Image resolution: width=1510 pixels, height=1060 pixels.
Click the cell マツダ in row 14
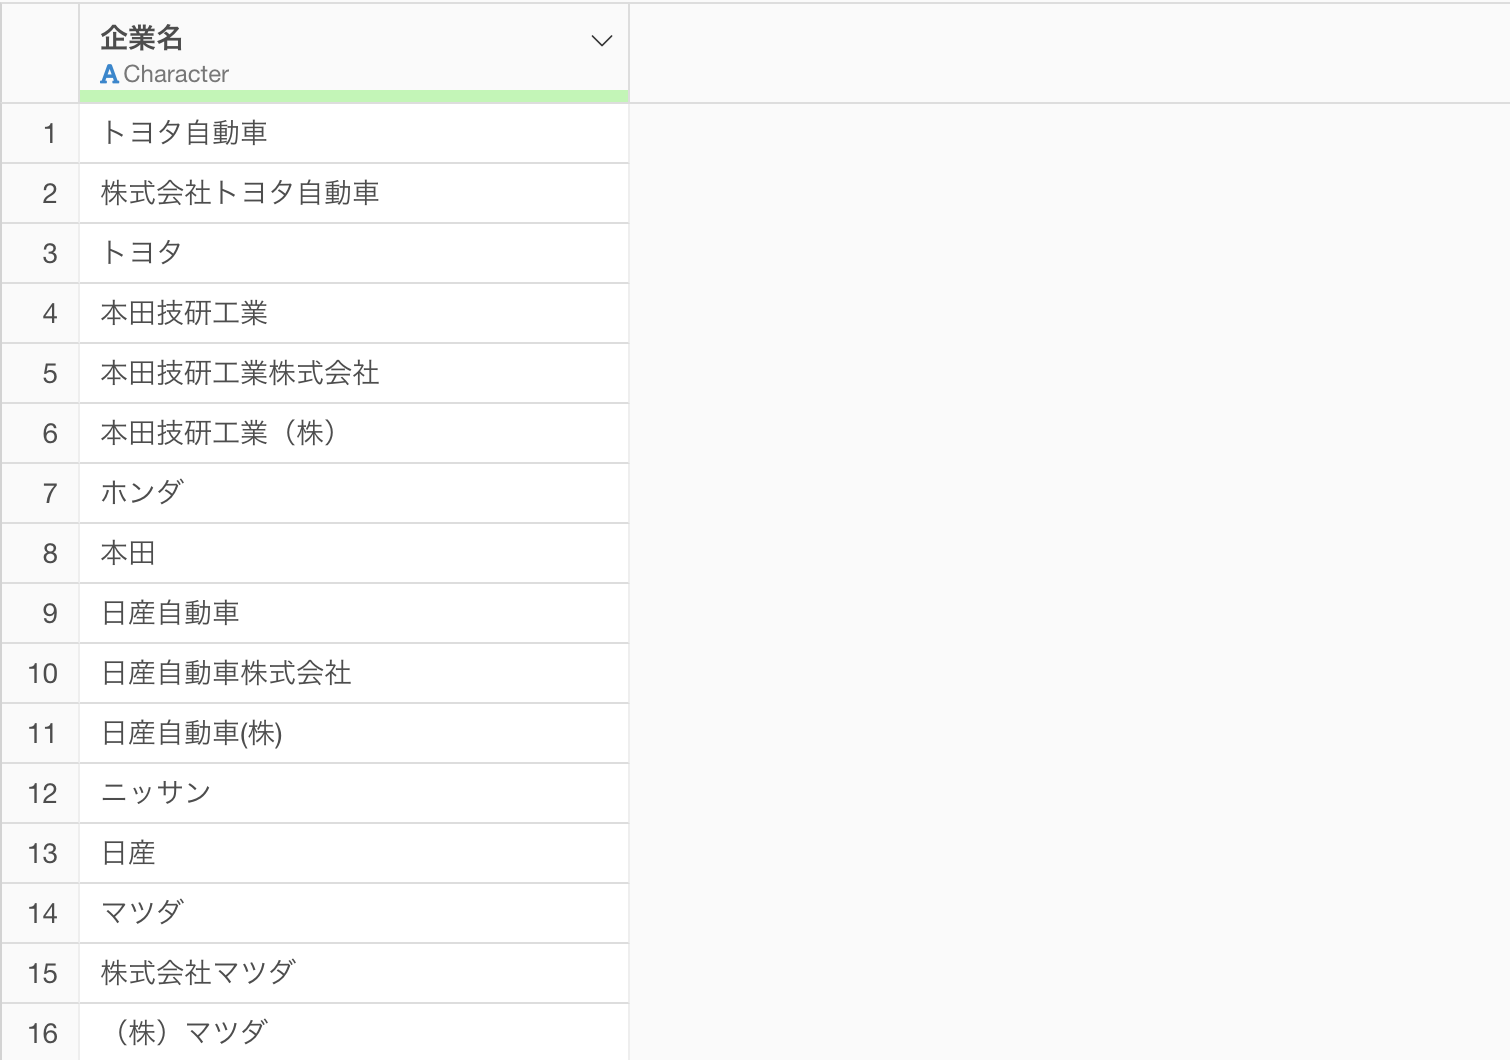click(x=142, y=913)
